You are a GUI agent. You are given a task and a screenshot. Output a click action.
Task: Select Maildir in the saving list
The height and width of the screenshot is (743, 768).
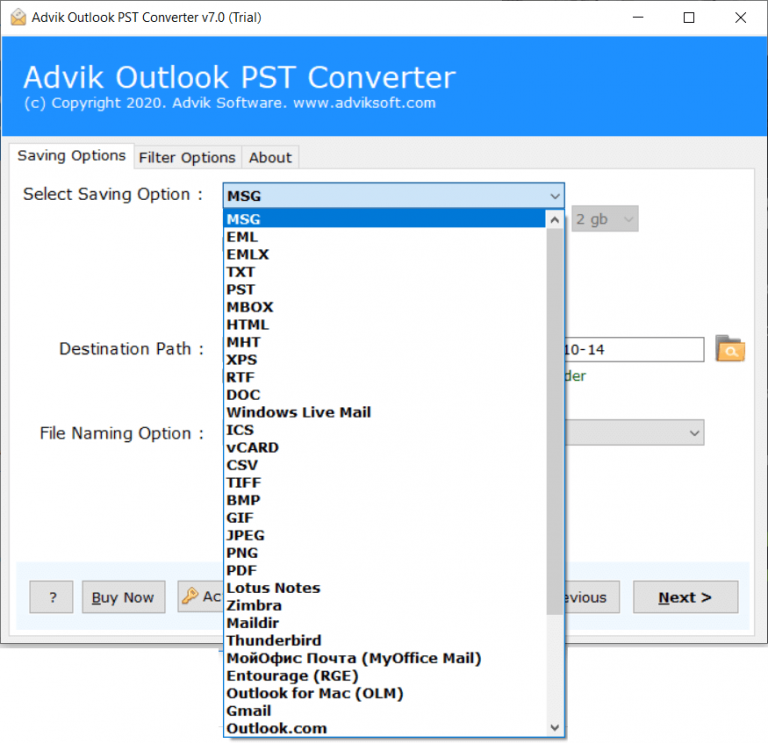pos(385,623)
